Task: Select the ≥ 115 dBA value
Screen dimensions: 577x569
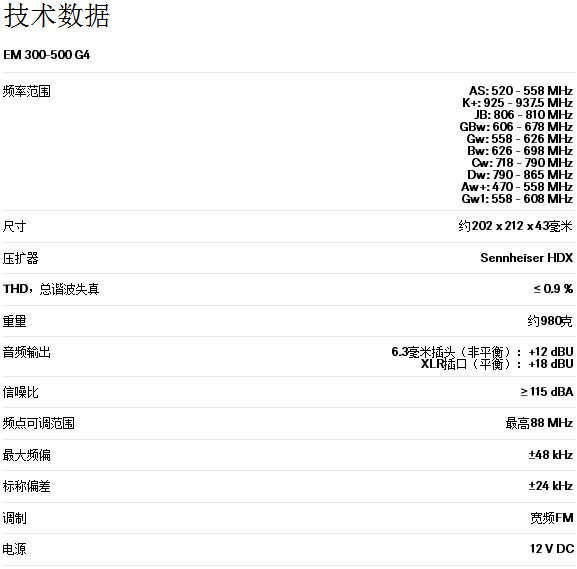Action: (x=547, y=392)
